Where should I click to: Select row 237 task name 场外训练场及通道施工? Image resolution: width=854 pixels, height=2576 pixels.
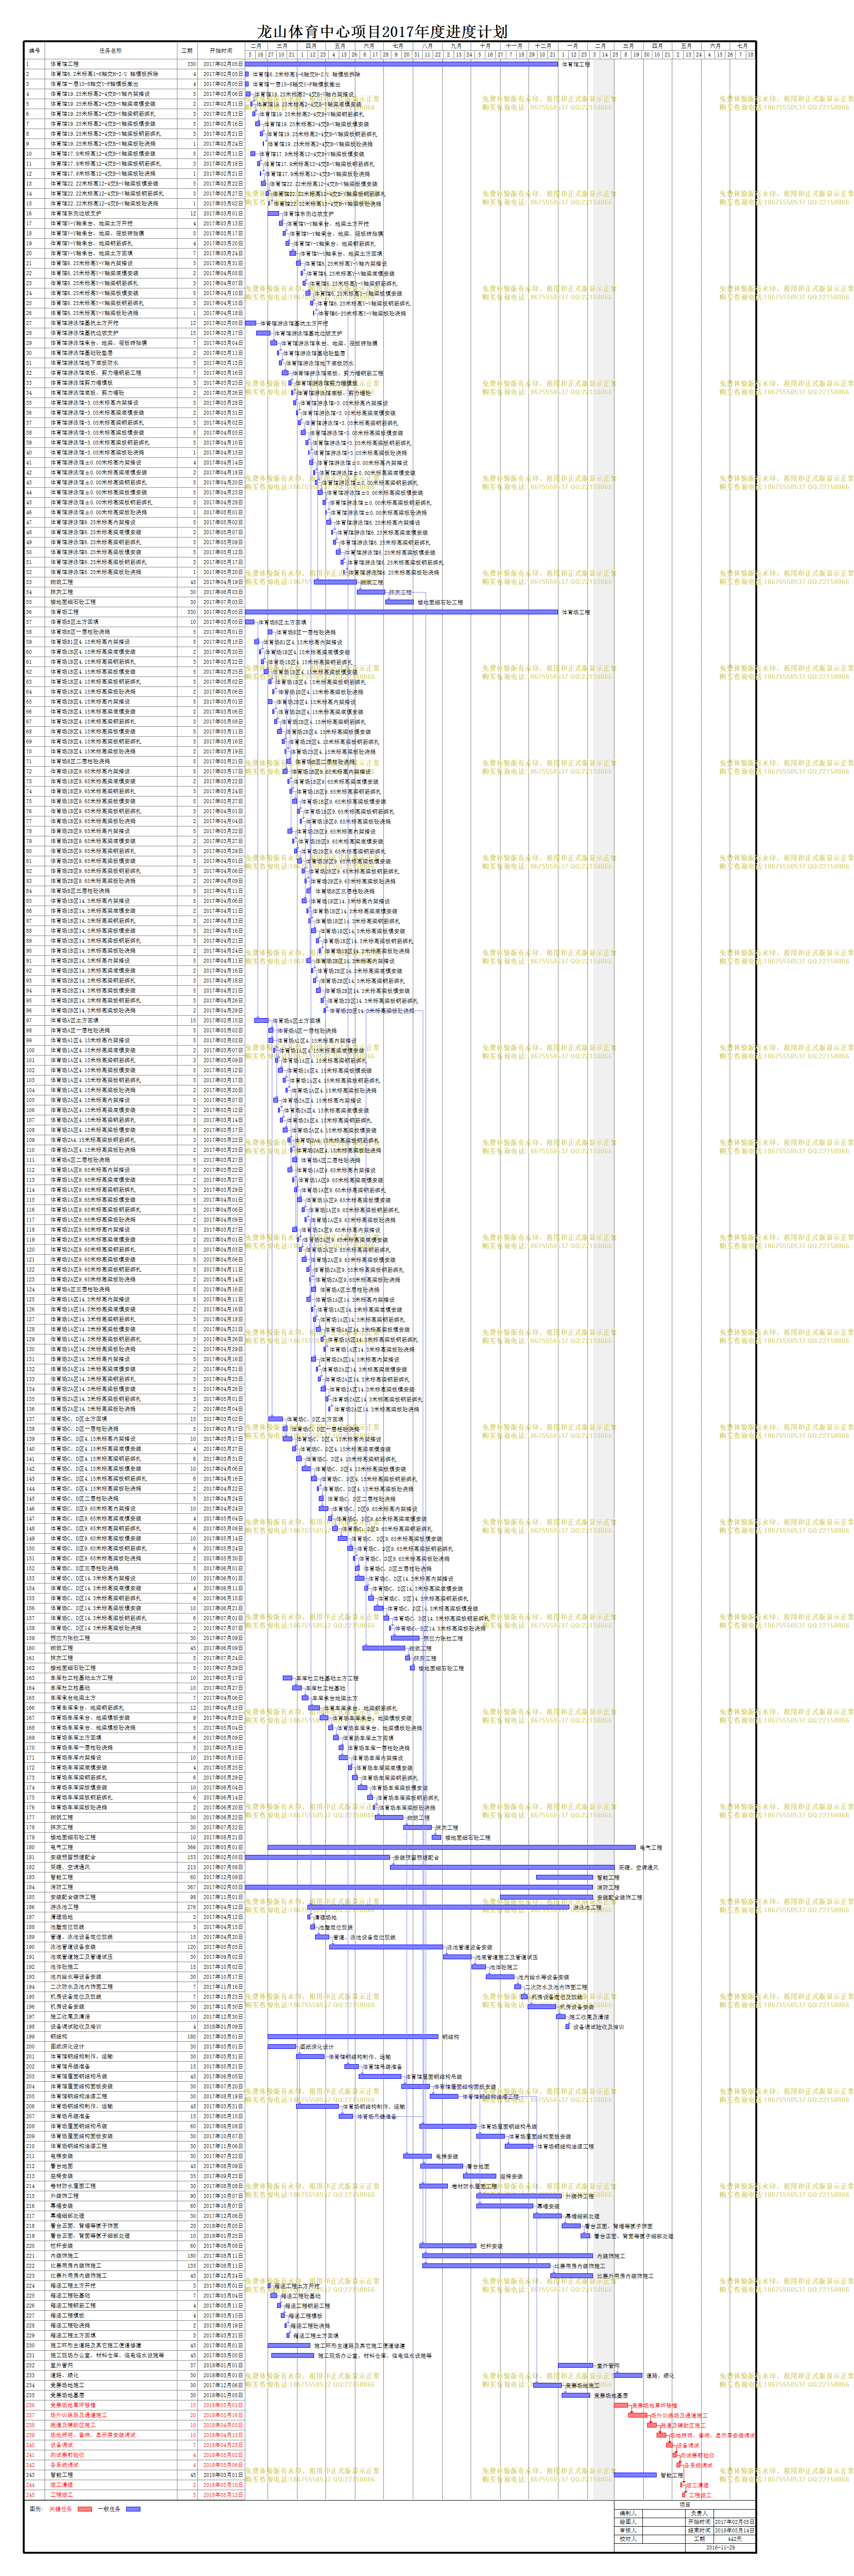click(79, 2416)
